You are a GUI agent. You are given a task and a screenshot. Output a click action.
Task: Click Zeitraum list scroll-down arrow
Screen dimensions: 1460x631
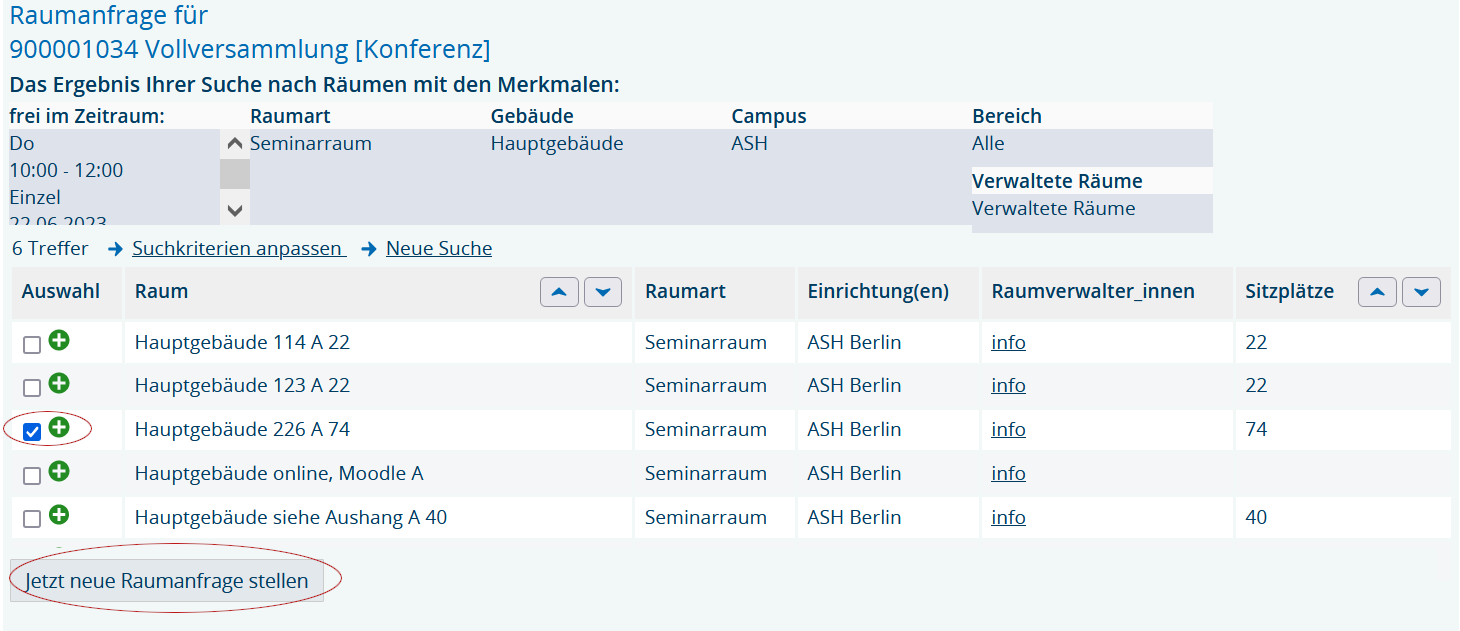tap(235, 210)
